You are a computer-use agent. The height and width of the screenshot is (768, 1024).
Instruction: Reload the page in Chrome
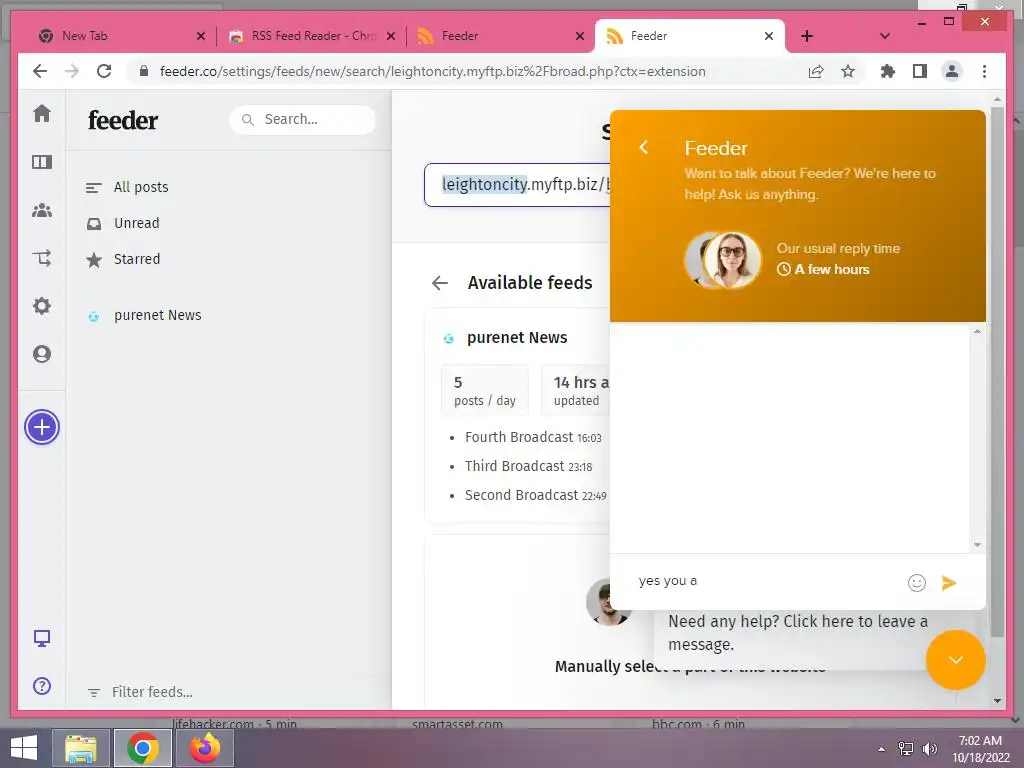[x=104, y=71]
